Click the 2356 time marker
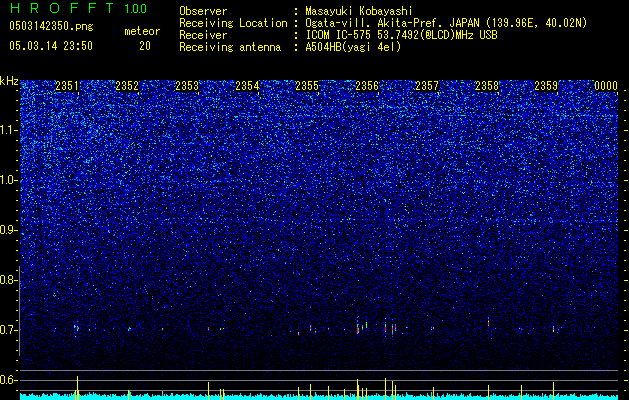This screenshot has width=629, height=400. [x=367, y=86]
